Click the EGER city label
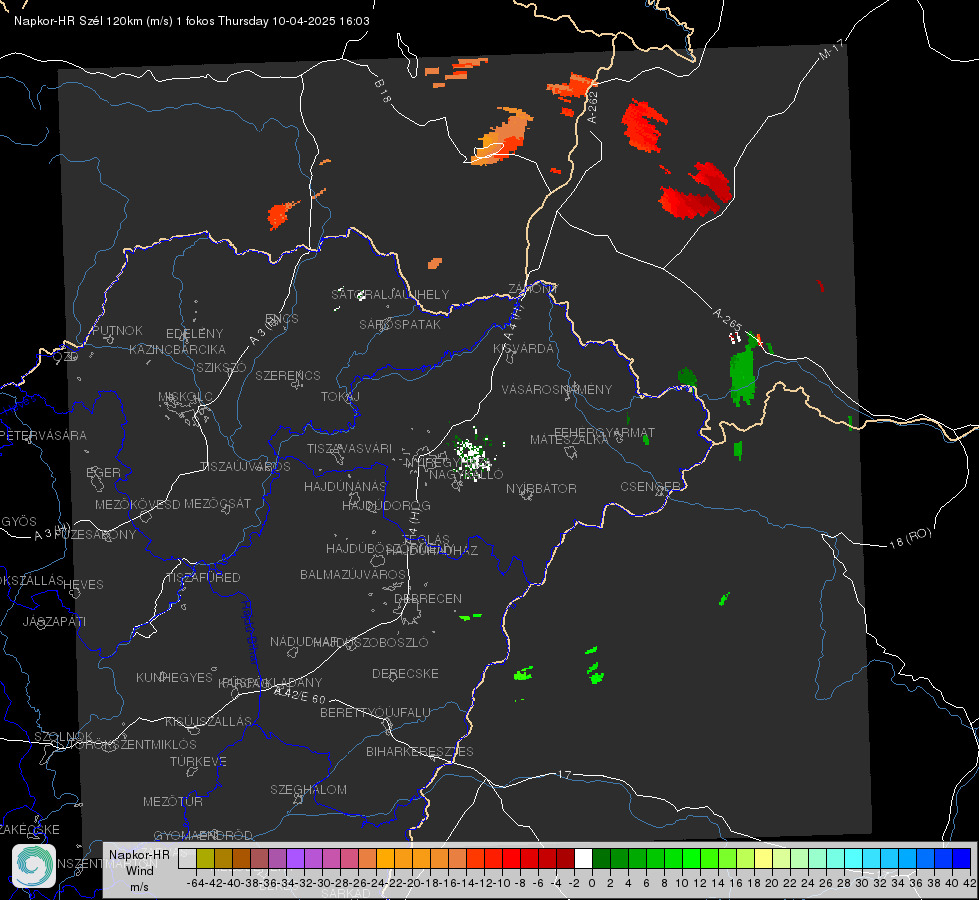 (103, 472)
